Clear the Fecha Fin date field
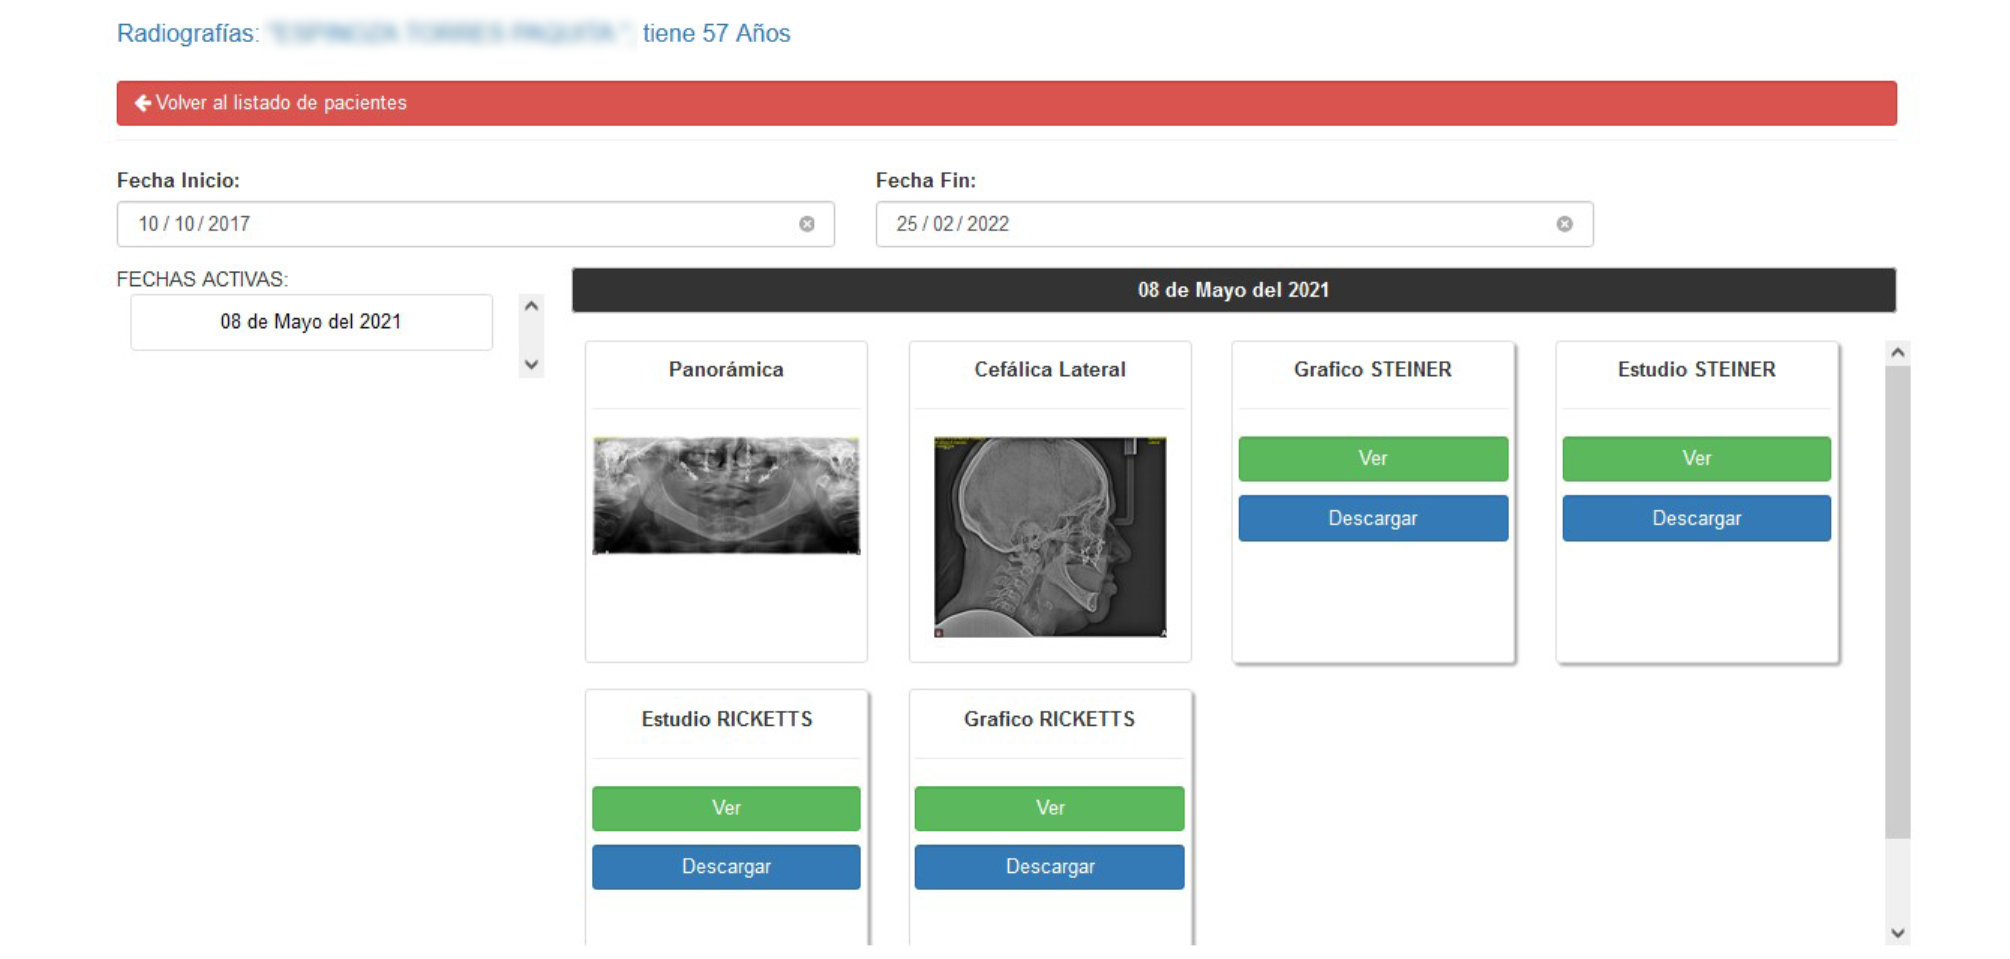 [1565, 224]
